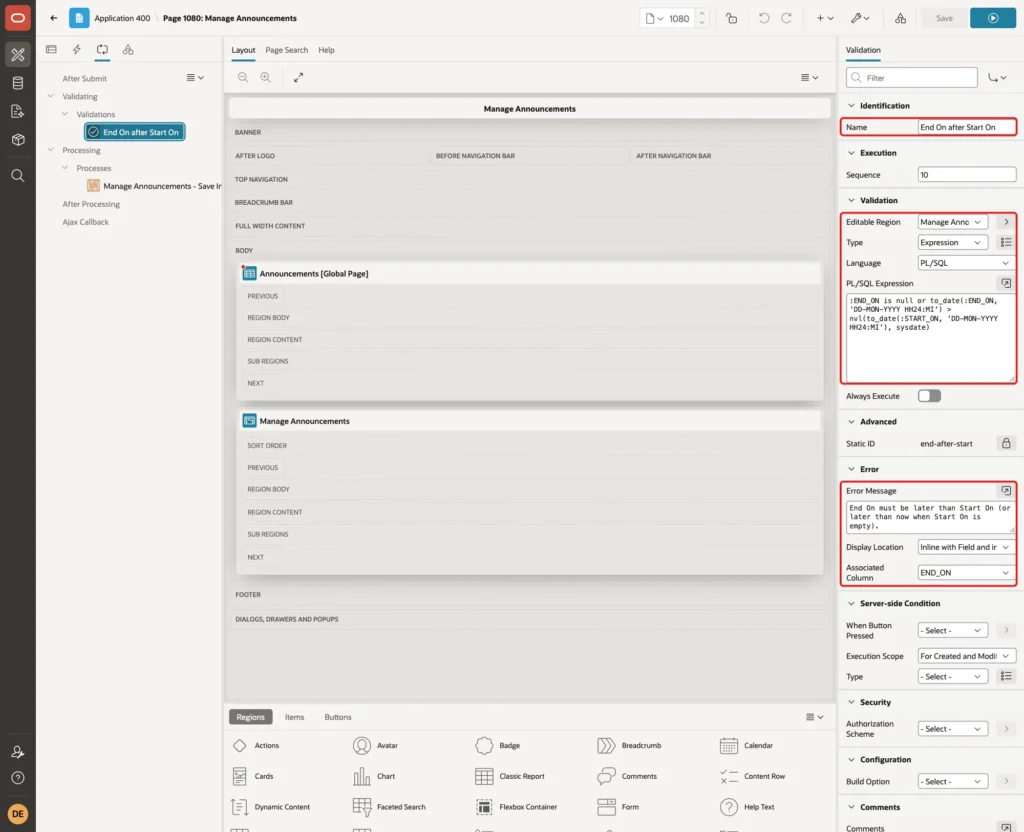The image size is (1024, 832).
Task: Open the Shared Components toolbar icon
Action: [900, 18]
